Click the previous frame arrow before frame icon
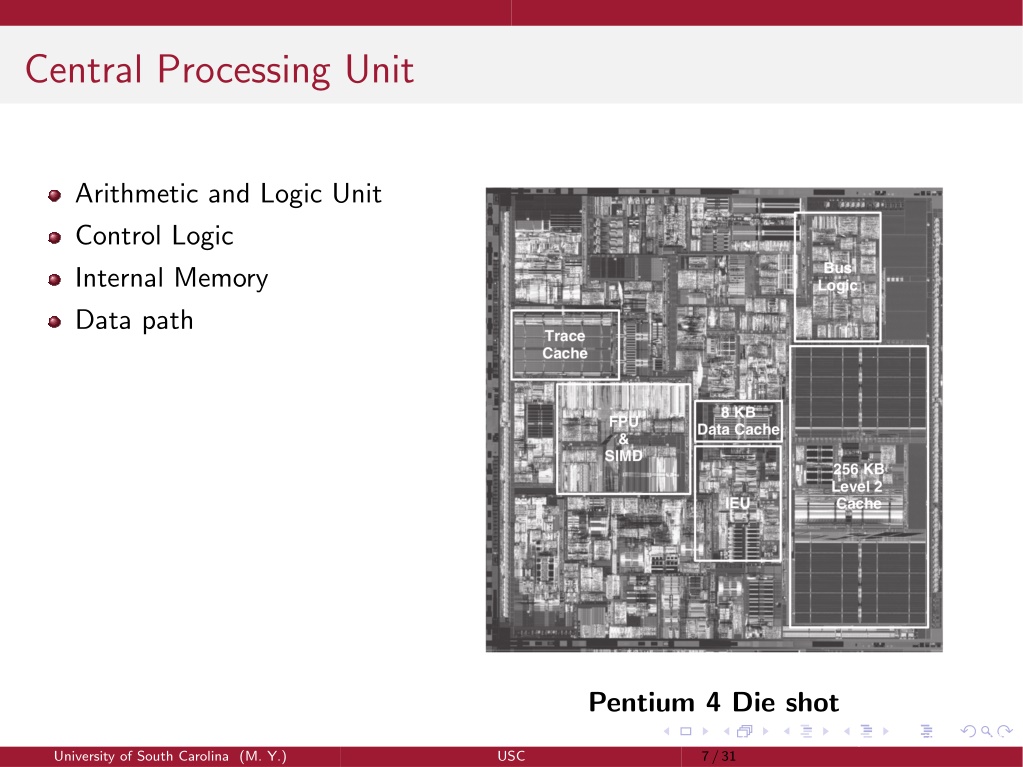1023x767 pixels. [x=727, y=731]
